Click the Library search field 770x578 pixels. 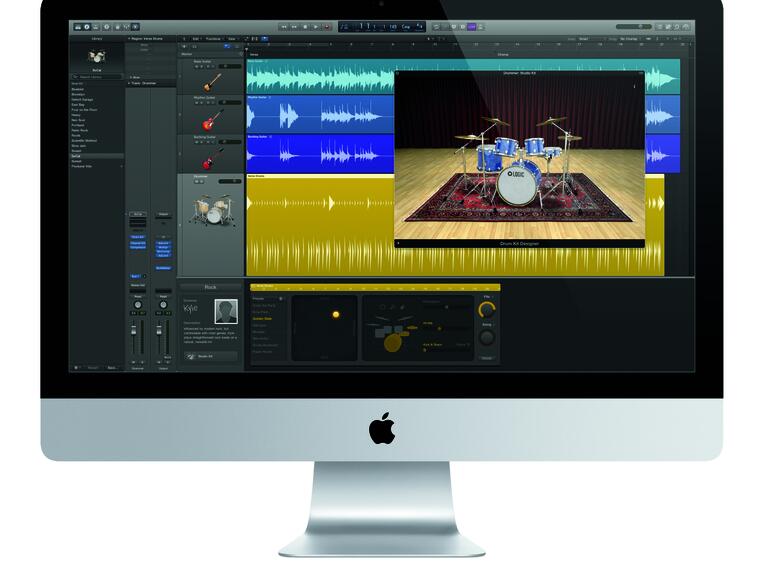(x=97, y=77)
